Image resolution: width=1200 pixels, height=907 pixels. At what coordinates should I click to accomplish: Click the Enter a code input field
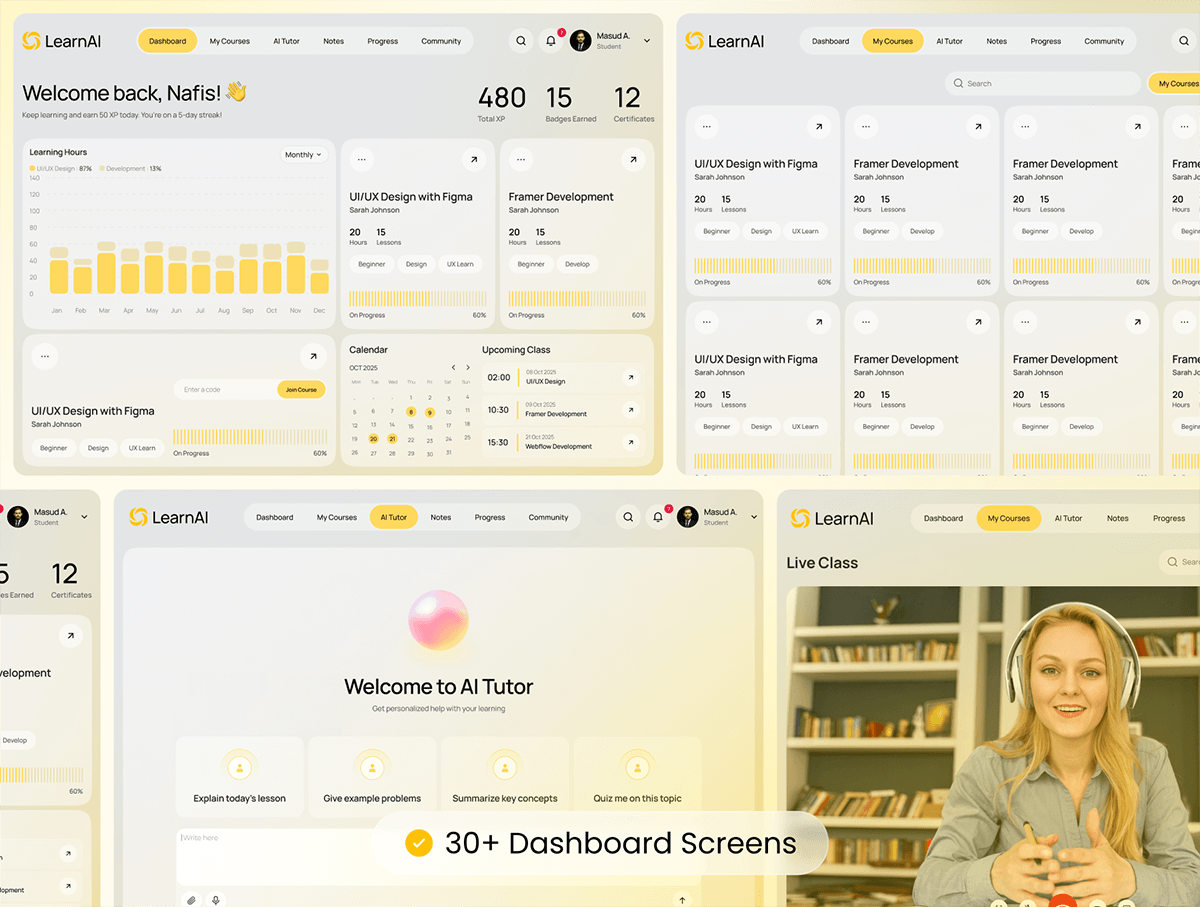(x=225, y=389)
